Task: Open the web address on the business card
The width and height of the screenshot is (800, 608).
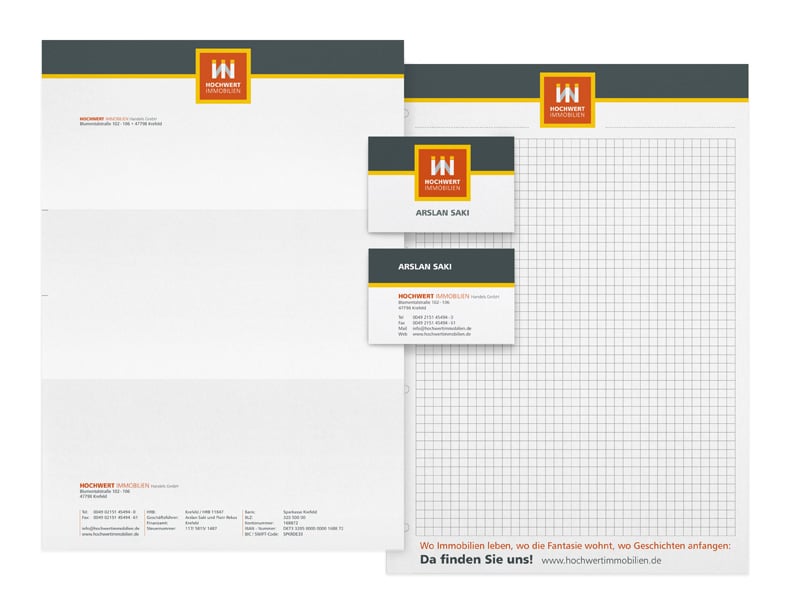Action: (x=441, y=334)
